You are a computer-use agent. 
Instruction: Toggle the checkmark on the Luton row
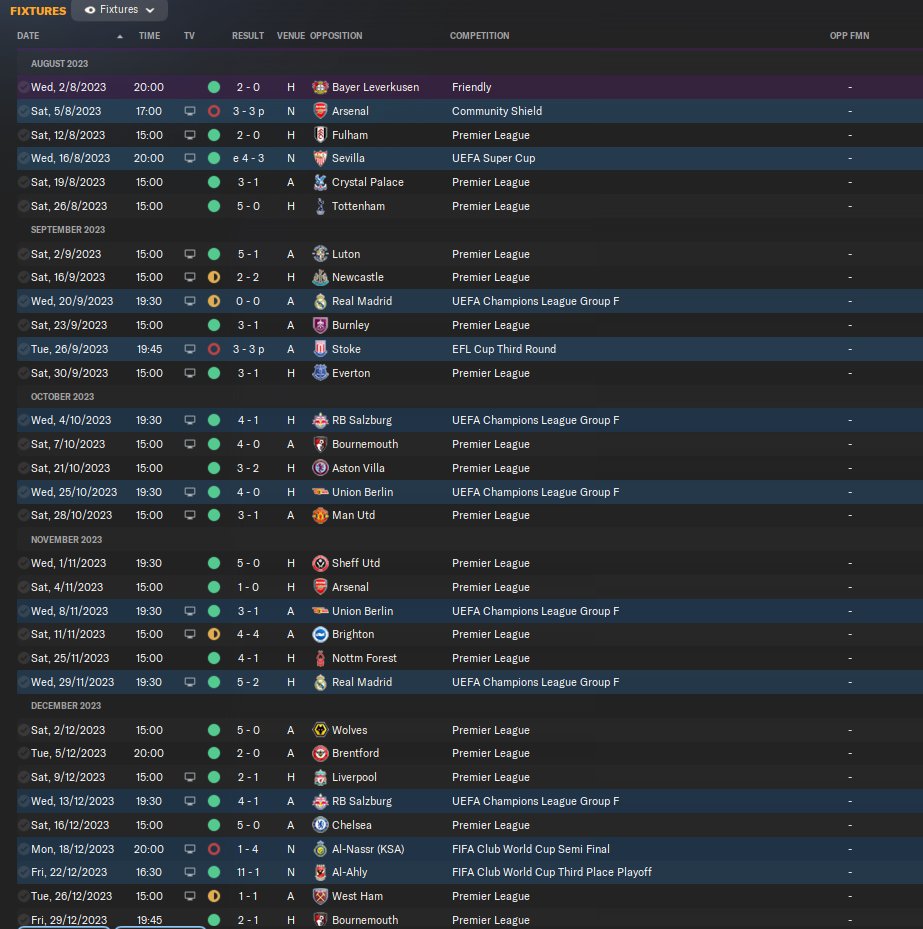[23, 254]
